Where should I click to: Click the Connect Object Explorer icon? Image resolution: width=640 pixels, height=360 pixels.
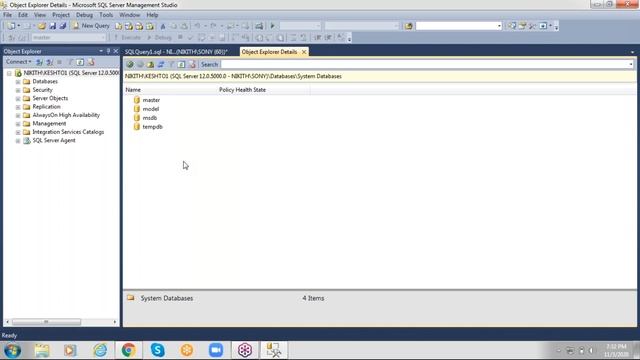tap(39, 62)
